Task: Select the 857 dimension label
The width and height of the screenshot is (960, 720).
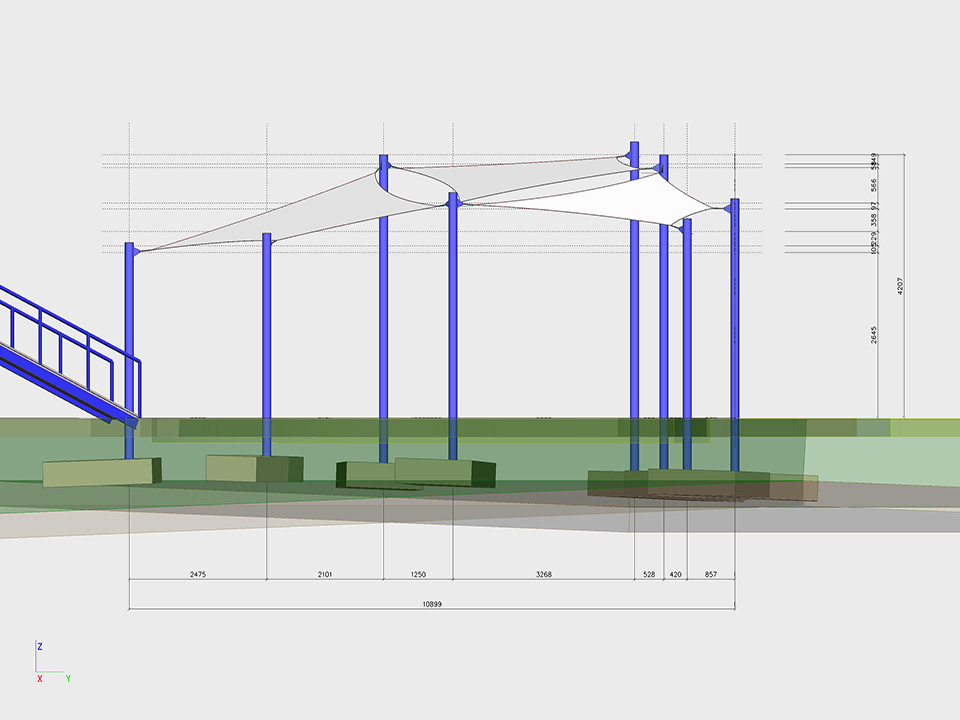Action: coord(711,575)
